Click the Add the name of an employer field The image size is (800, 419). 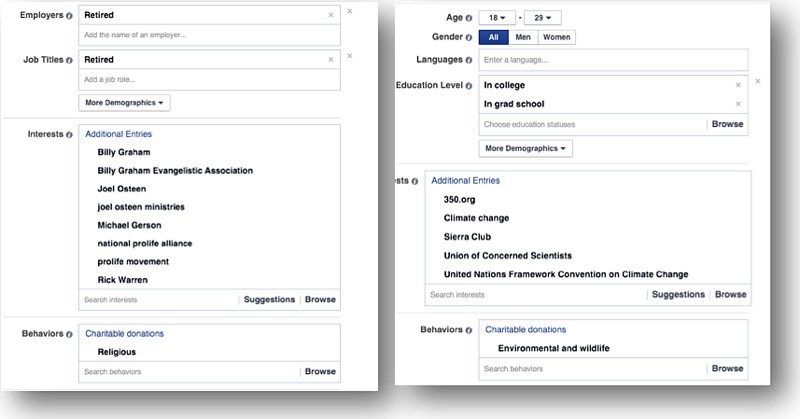coord(209,35)
